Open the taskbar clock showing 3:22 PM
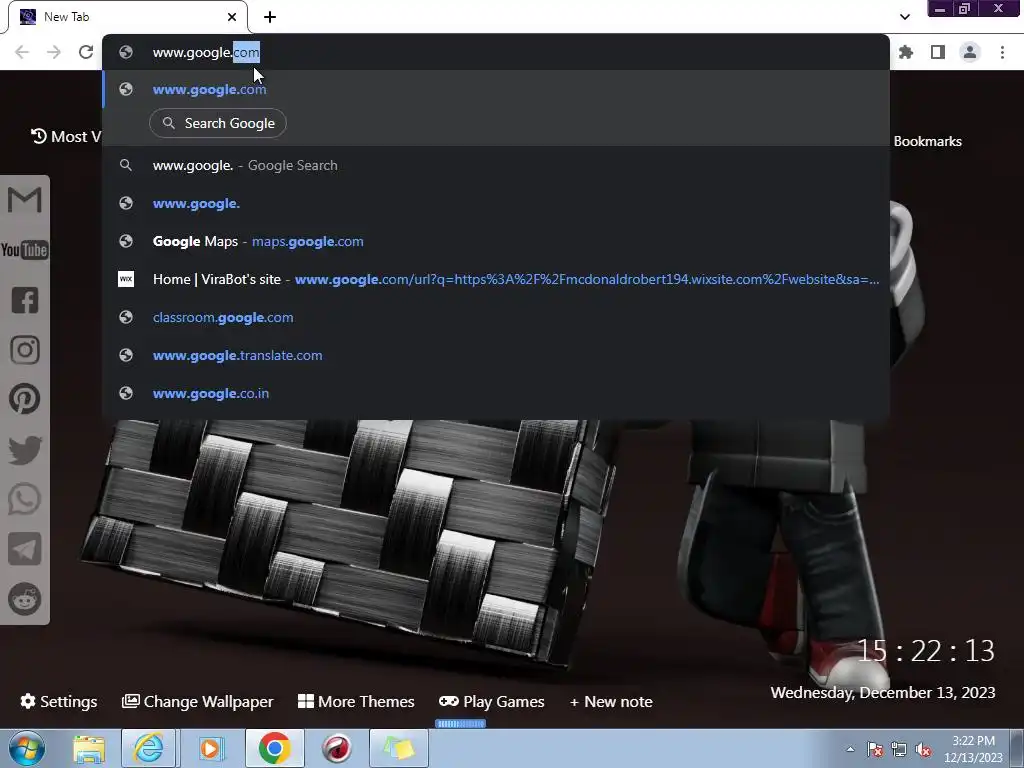 (973, 749)
